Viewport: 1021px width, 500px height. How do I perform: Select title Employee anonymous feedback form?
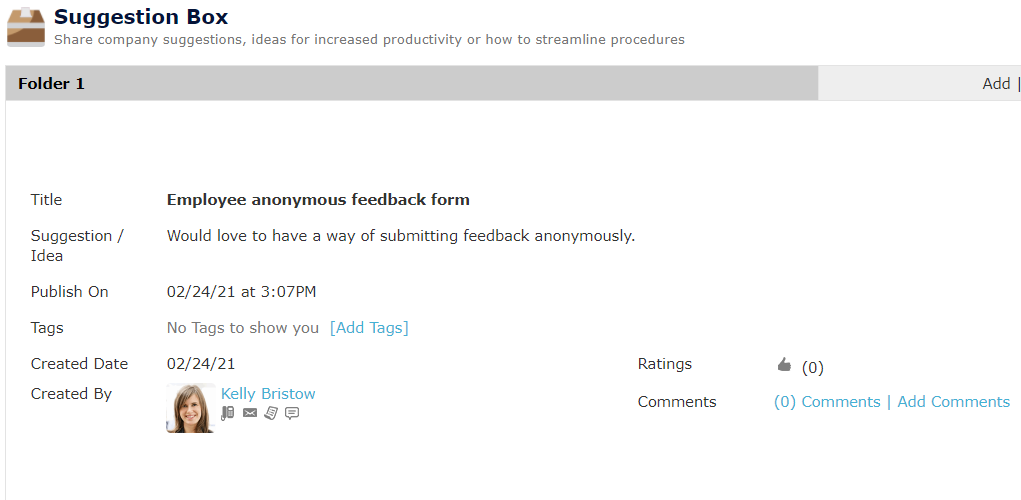click(x=318, y=199)
